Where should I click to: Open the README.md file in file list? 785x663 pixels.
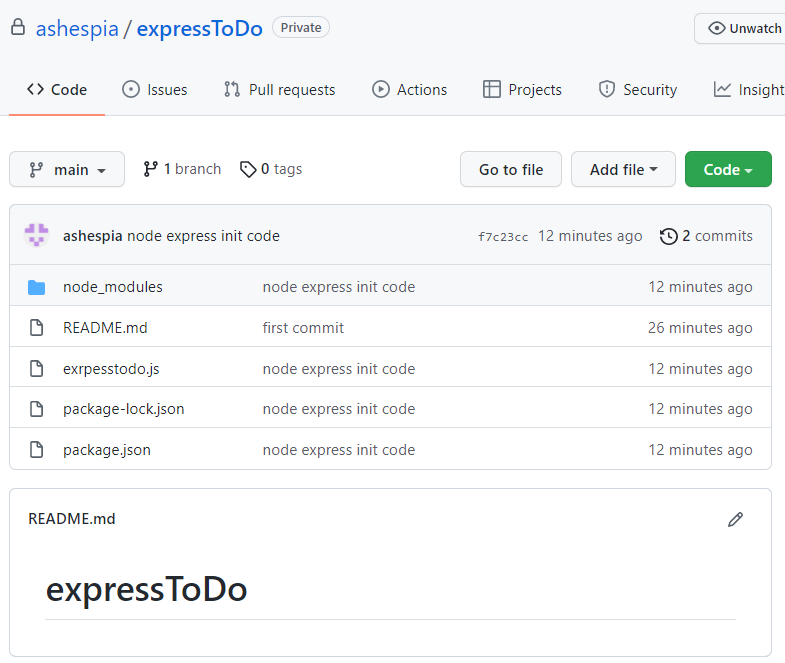[x=105, y=328]
